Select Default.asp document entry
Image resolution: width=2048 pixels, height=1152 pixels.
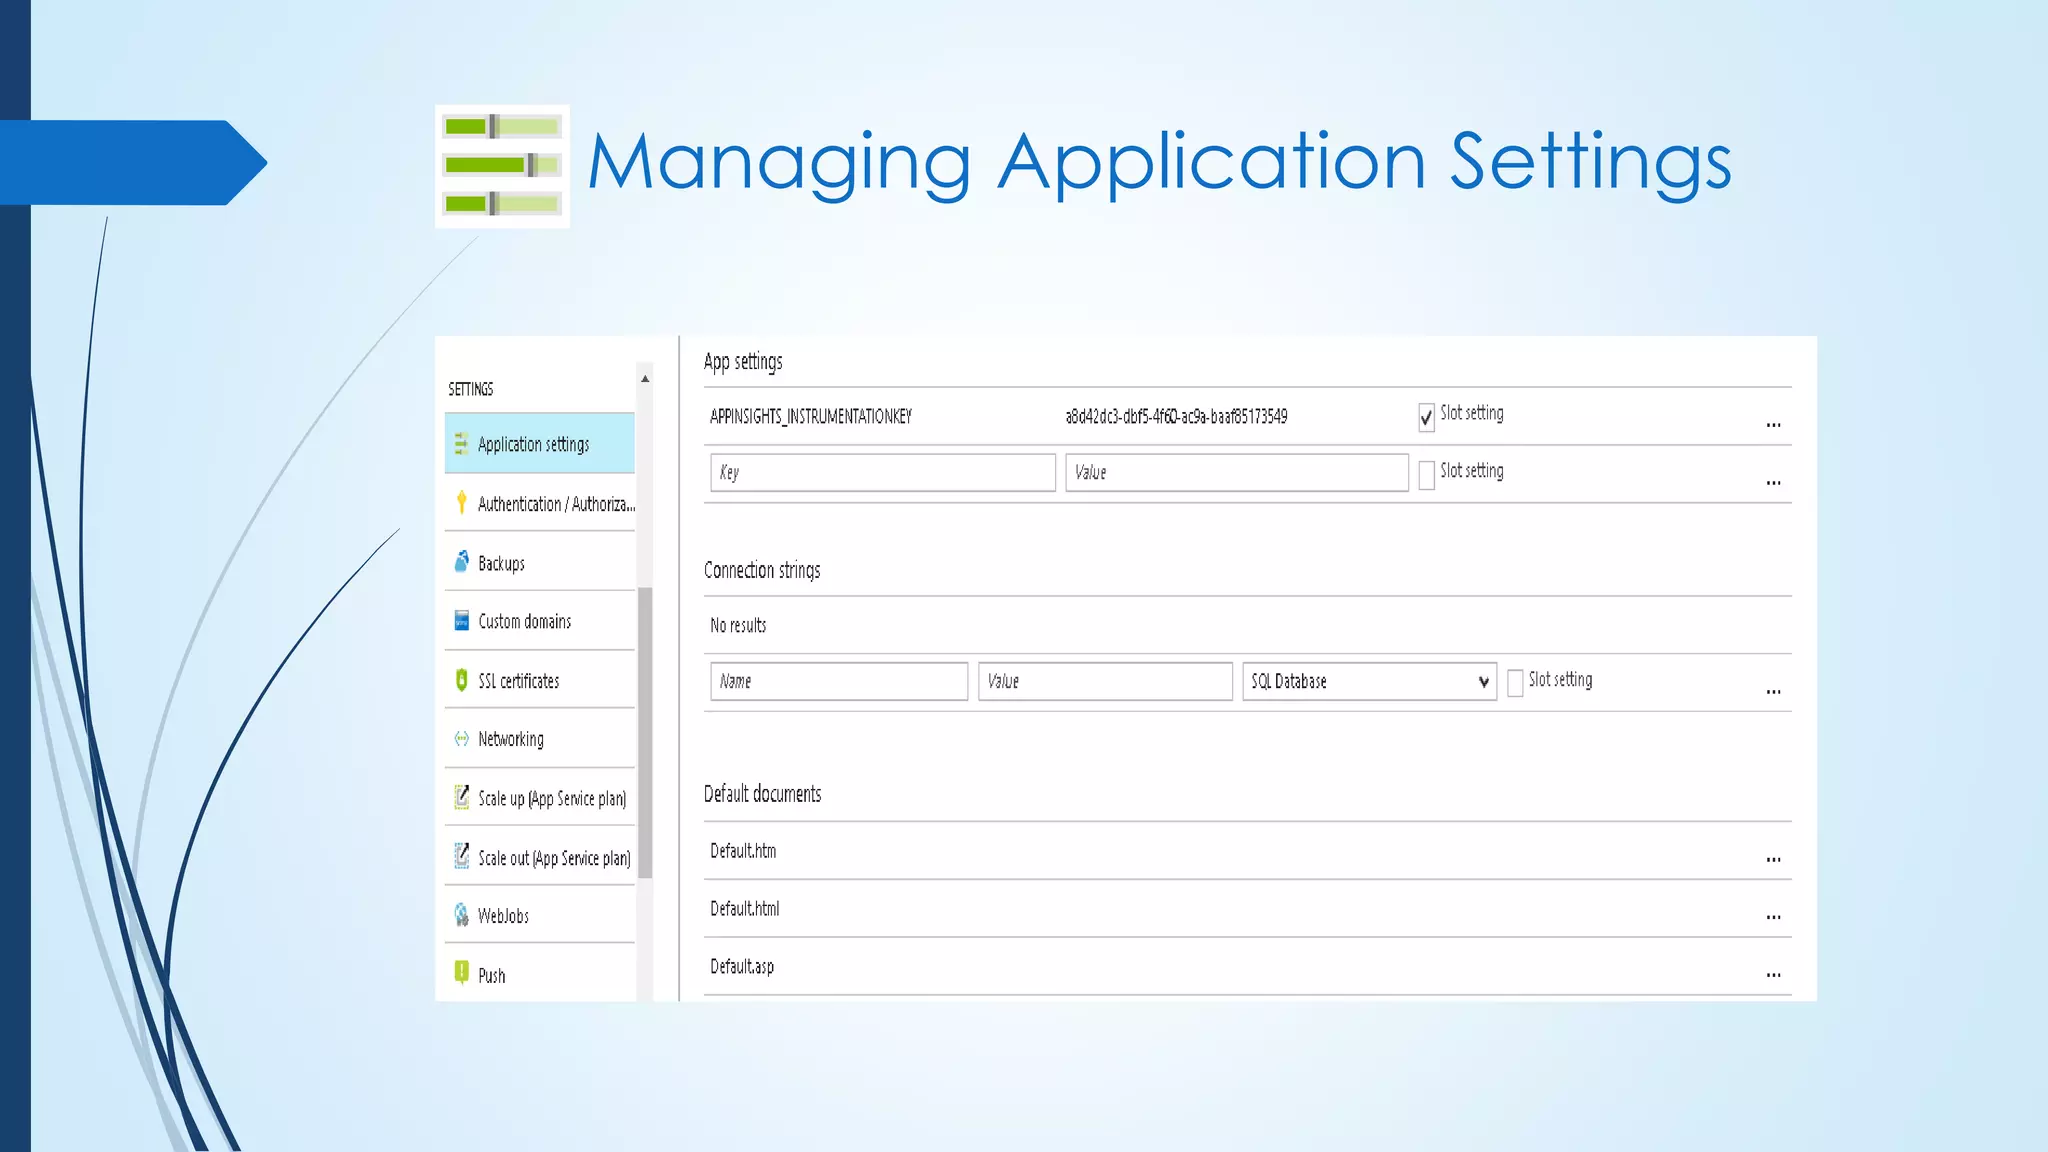[742, 967]
